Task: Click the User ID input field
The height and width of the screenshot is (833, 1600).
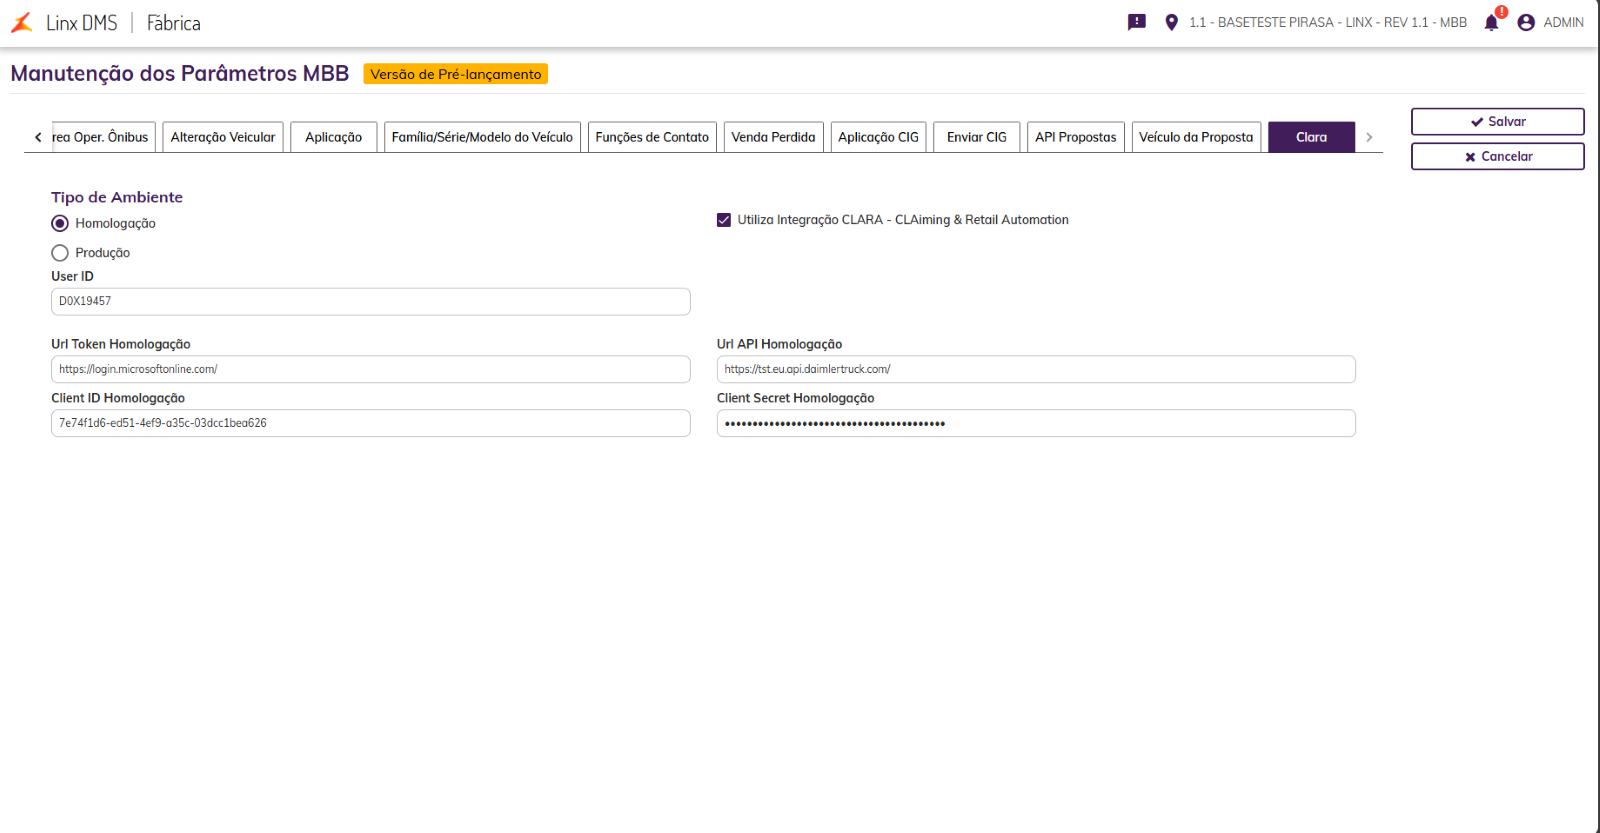Action: (370, 301)
